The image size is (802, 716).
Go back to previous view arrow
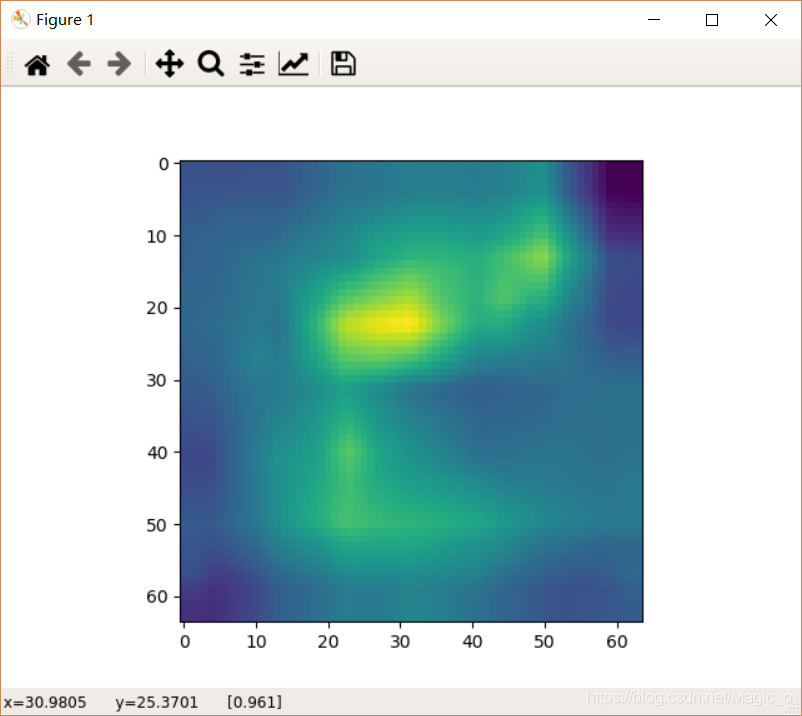pyautogui.click(x=79, y=64)
